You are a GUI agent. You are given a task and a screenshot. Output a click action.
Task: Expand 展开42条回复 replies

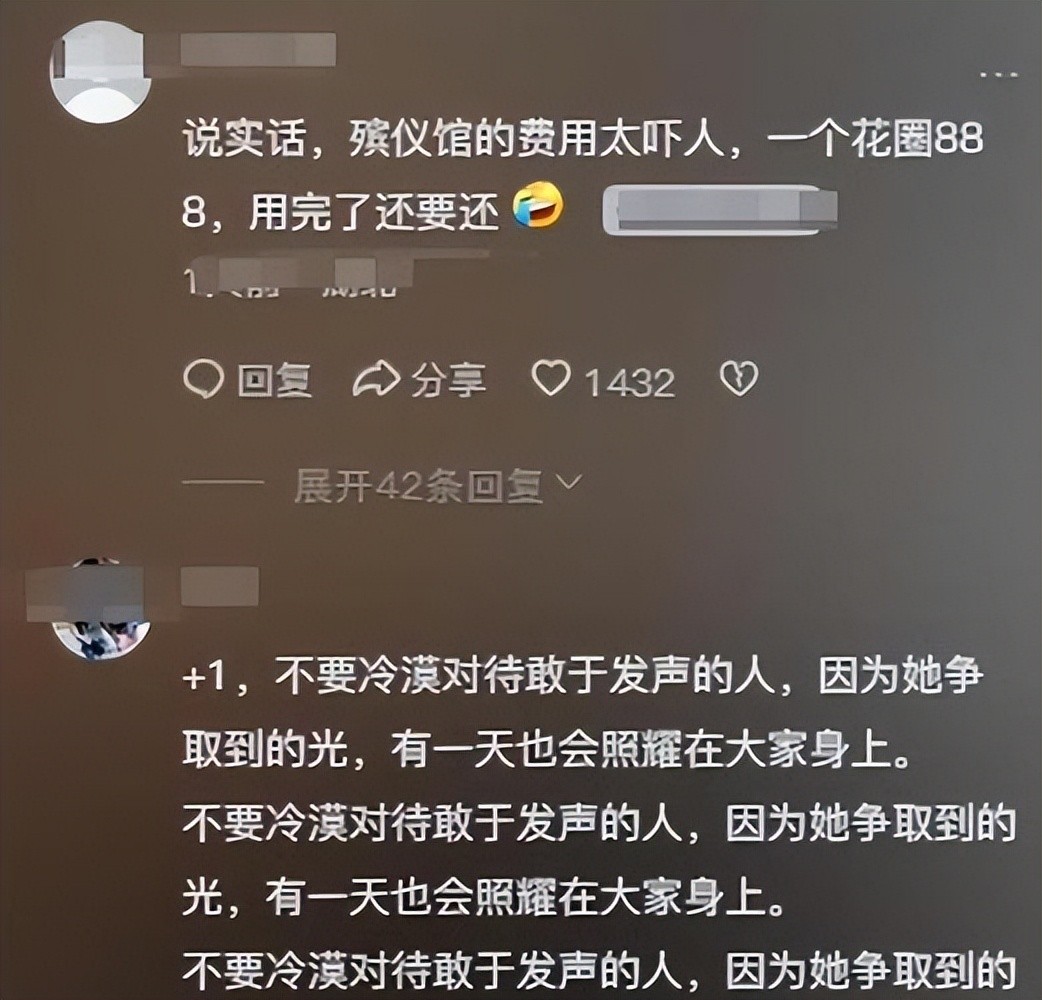[419, 486]
